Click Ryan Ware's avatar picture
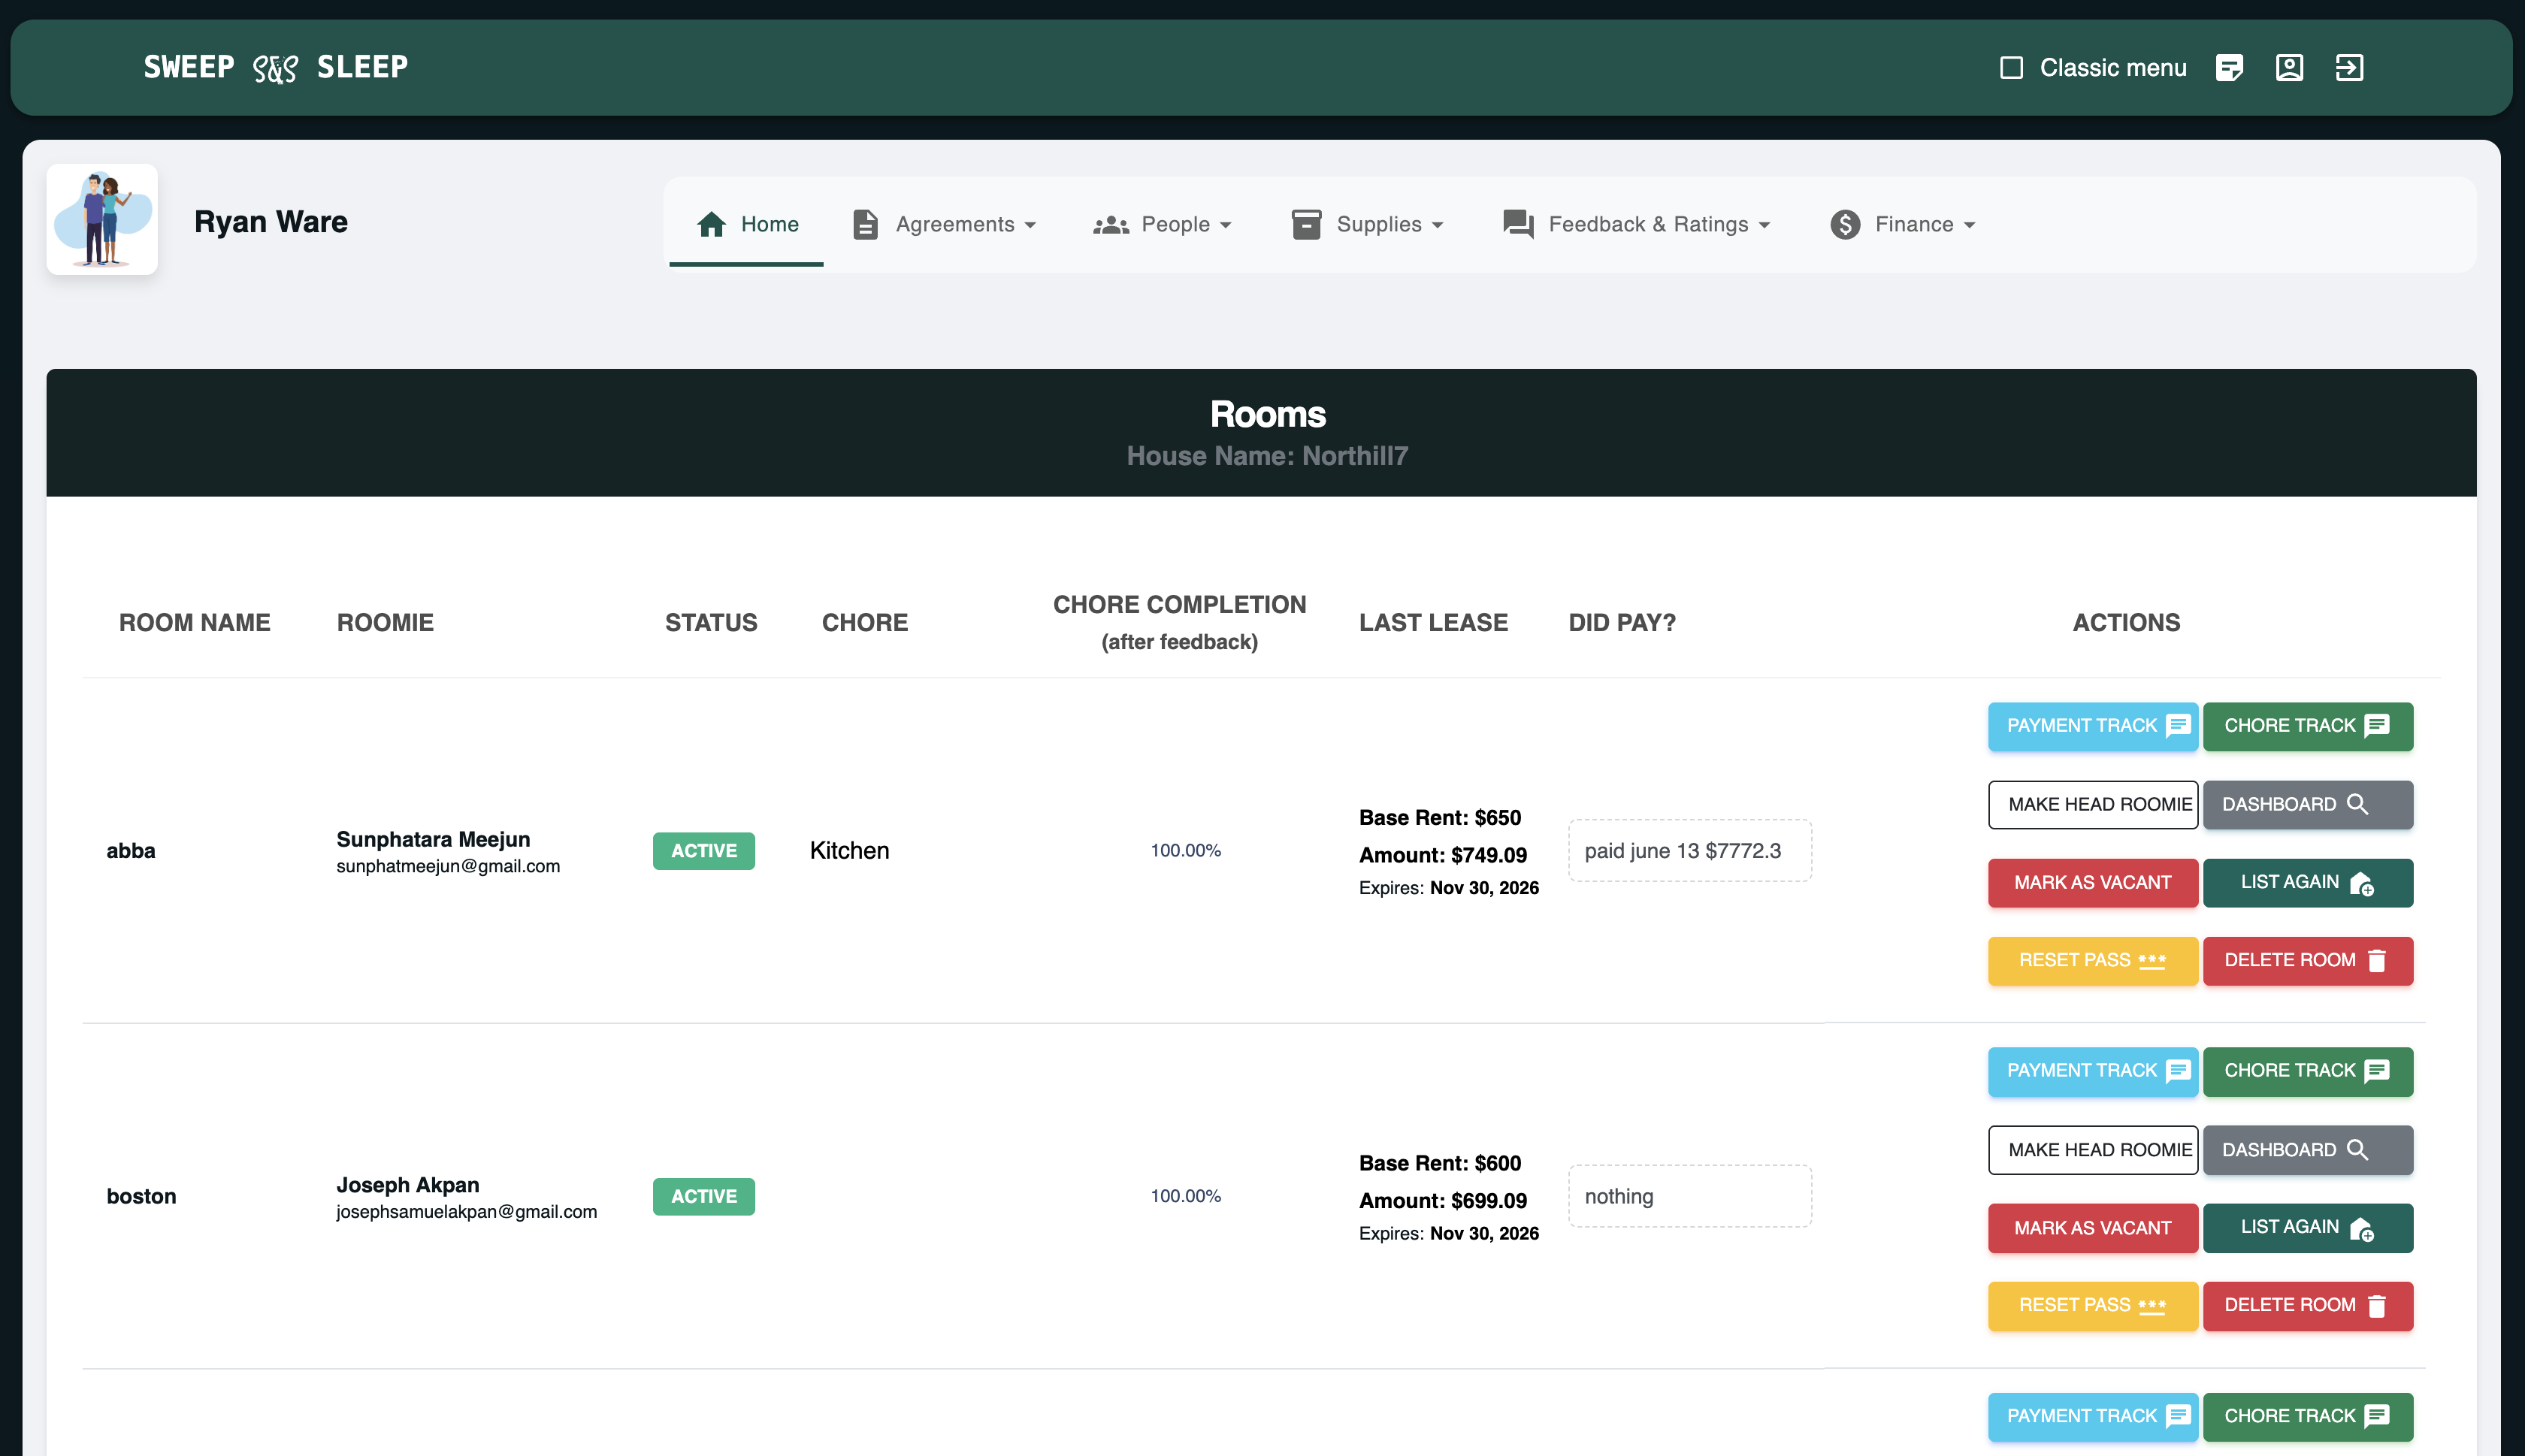 coord(102,219)
